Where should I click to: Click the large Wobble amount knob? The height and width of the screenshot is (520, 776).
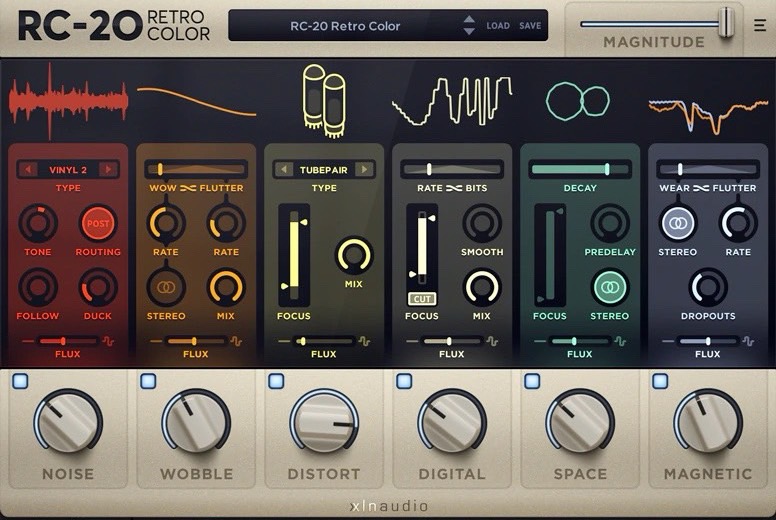coord(196,422)
